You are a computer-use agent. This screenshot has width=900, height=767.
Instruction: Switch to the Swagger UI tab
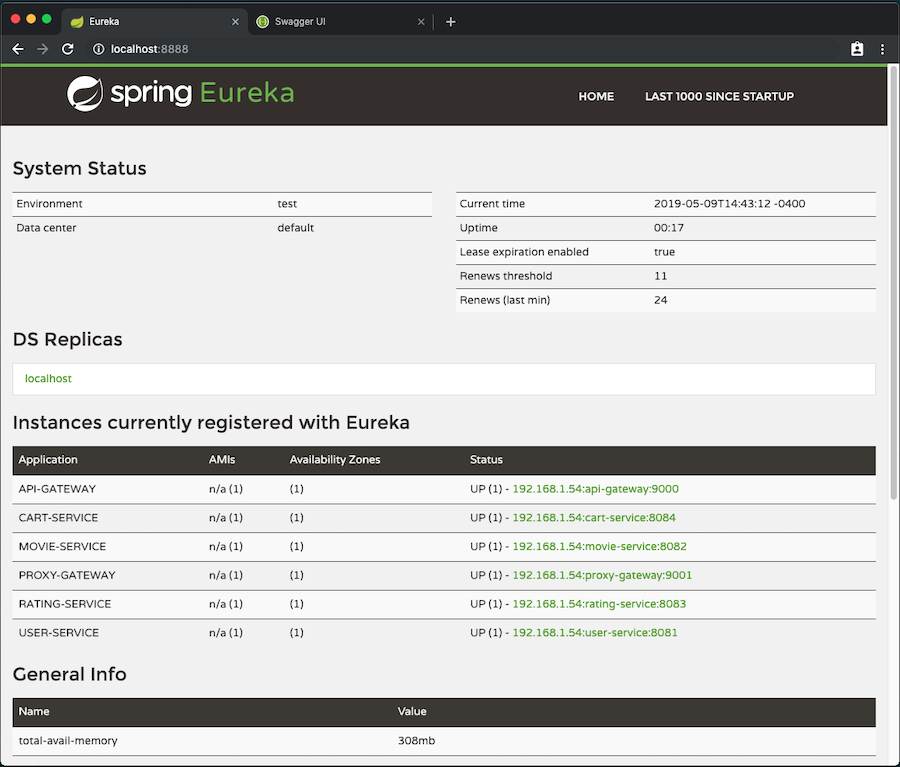(341, 22)
